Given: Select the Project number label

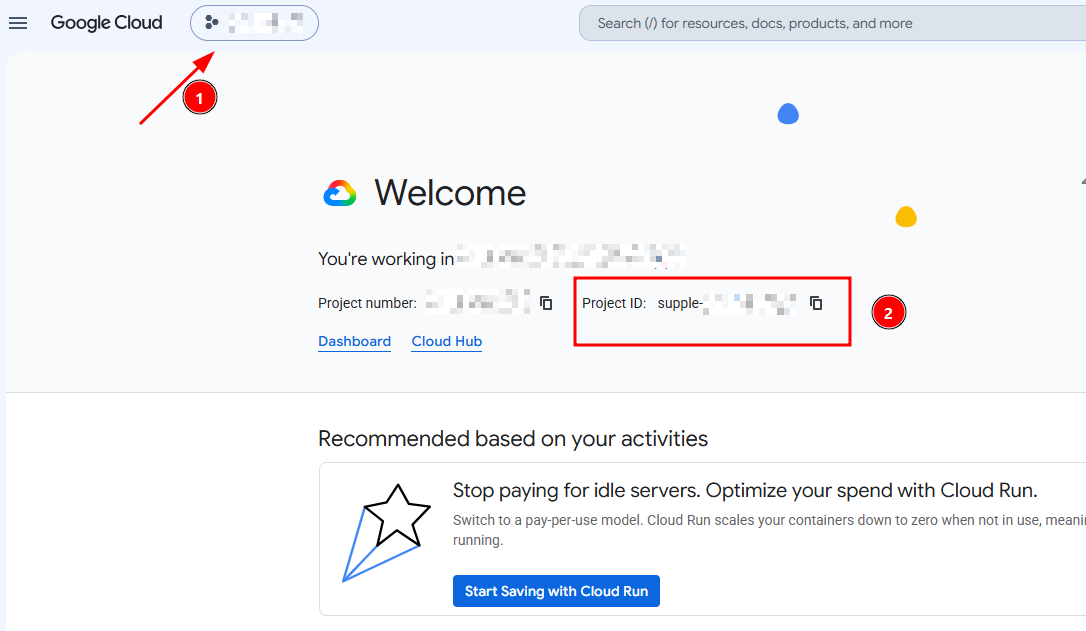Looking at the screenshot, I should point(367,303).
